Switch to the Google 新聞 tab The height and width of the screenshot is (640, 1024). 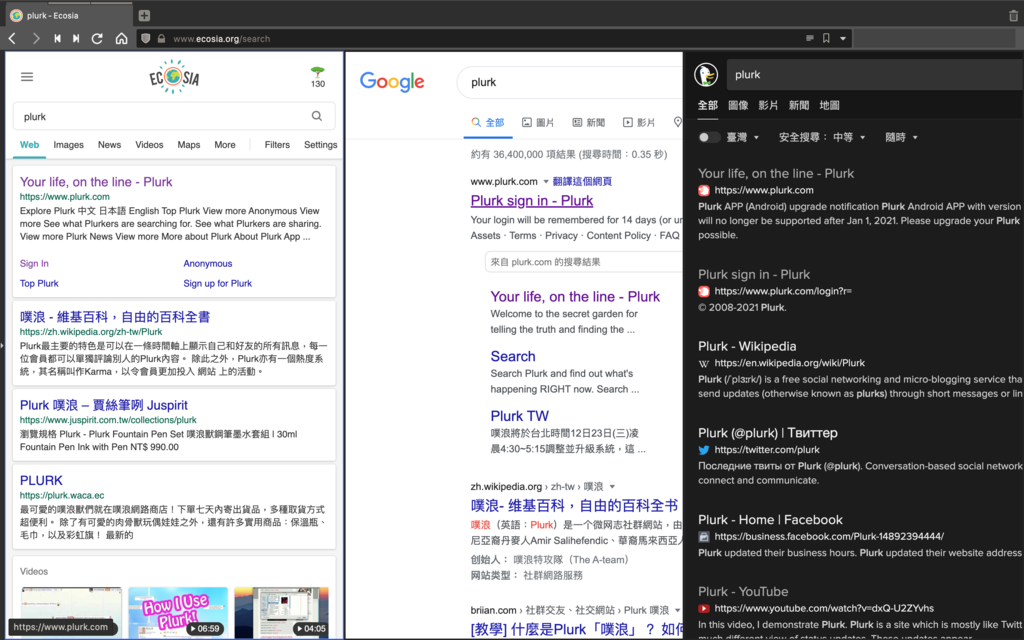pos(588,122)
